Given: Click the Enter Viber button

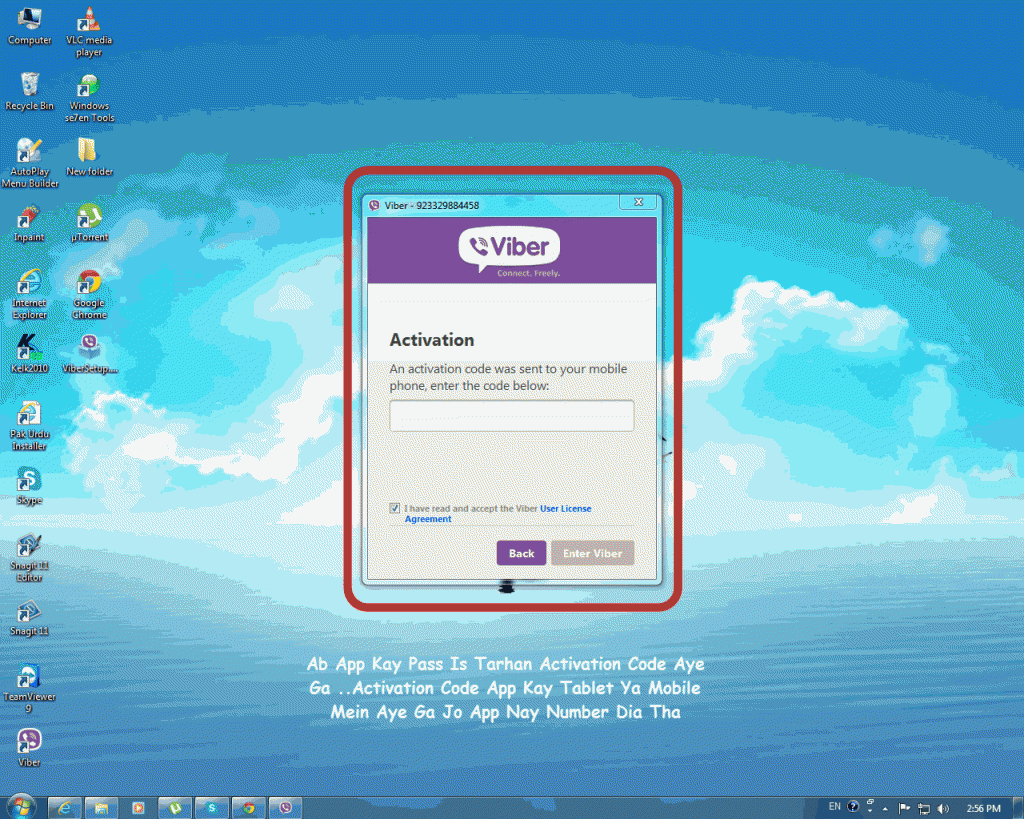Looking at the screenshot, I should tap(592, 553).
